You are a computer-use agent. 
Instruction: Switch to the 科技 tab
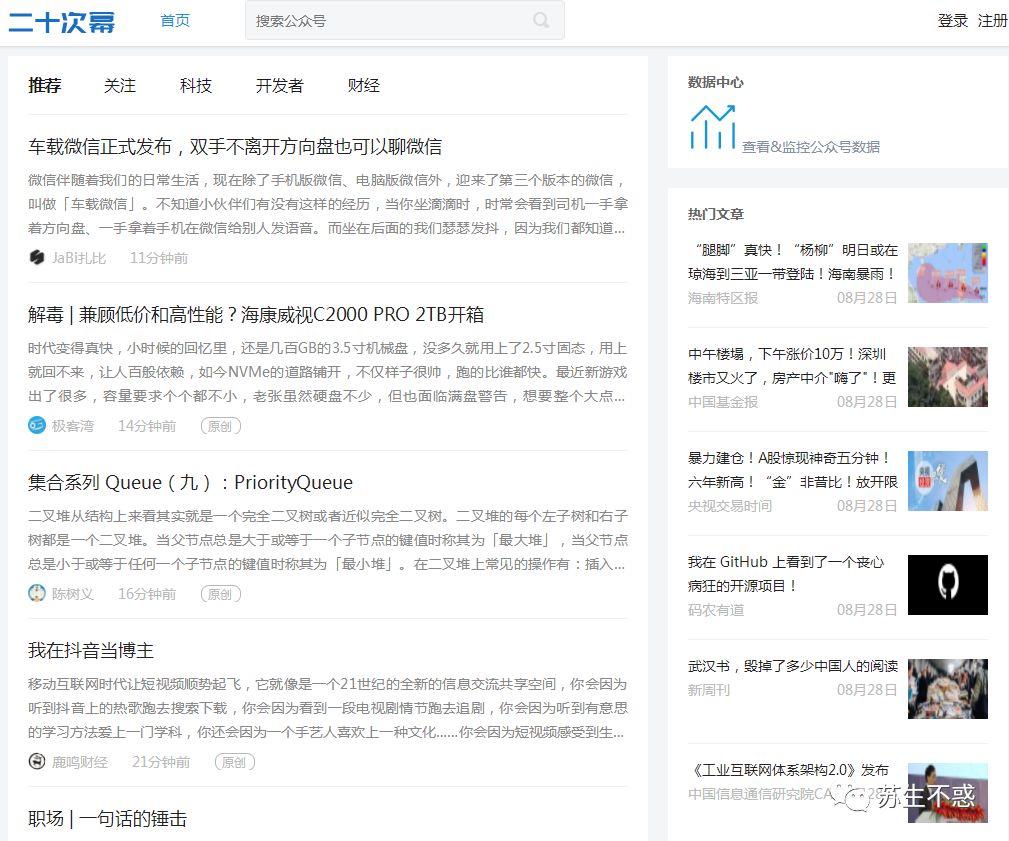(196, 85)
